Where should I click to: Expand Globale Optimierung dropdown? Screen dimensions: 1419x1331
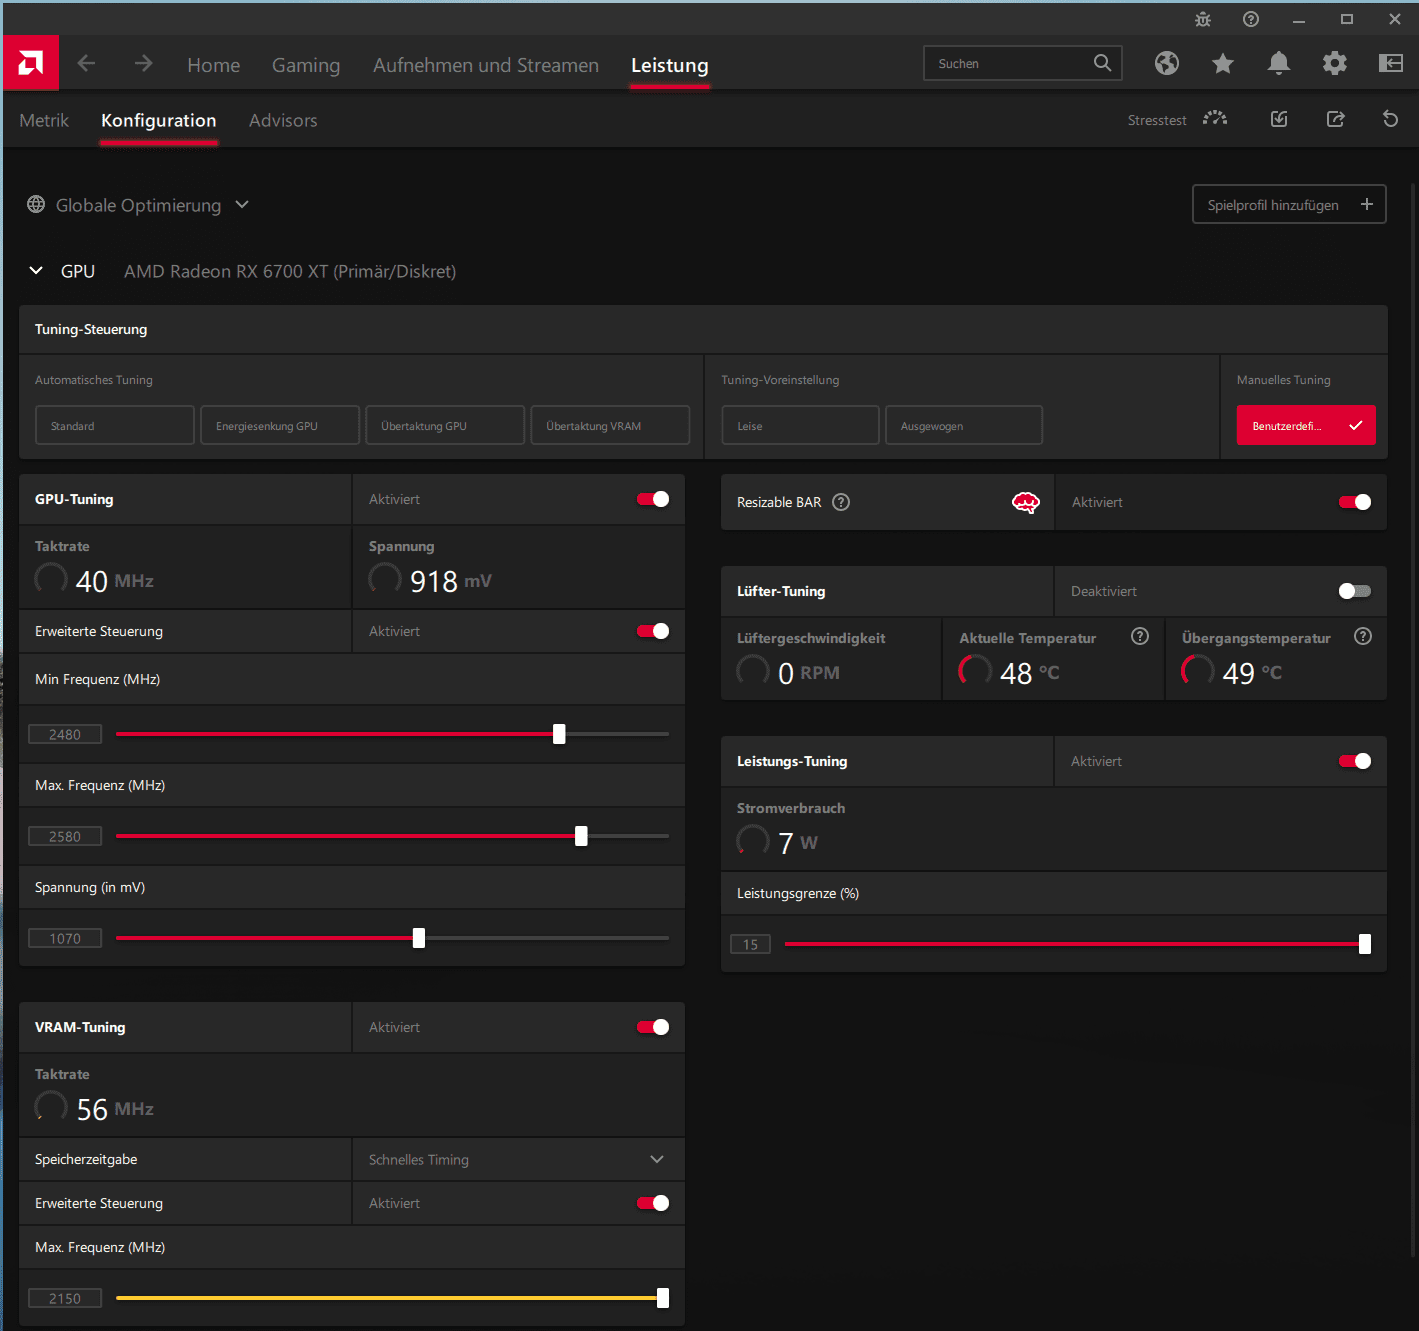(242, 204)
